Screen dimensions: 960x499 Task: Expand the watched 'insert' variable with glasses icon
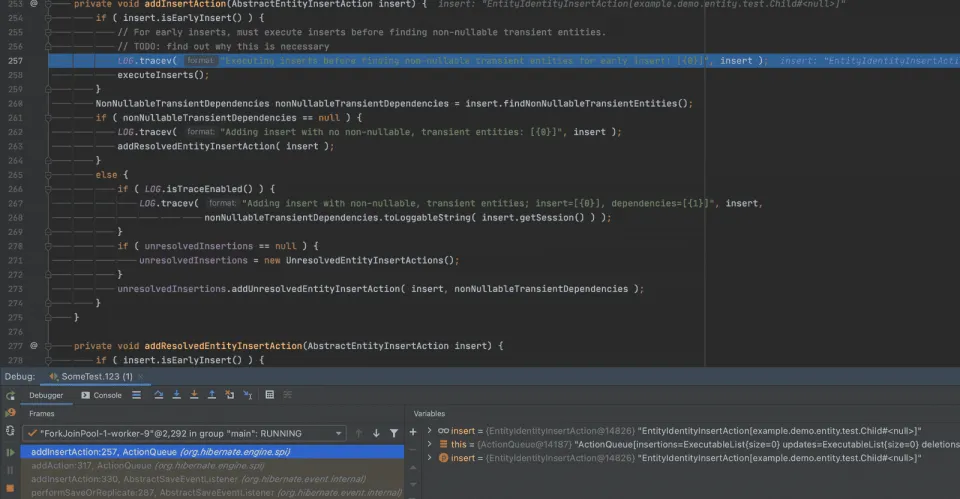[x=430, y=431]
